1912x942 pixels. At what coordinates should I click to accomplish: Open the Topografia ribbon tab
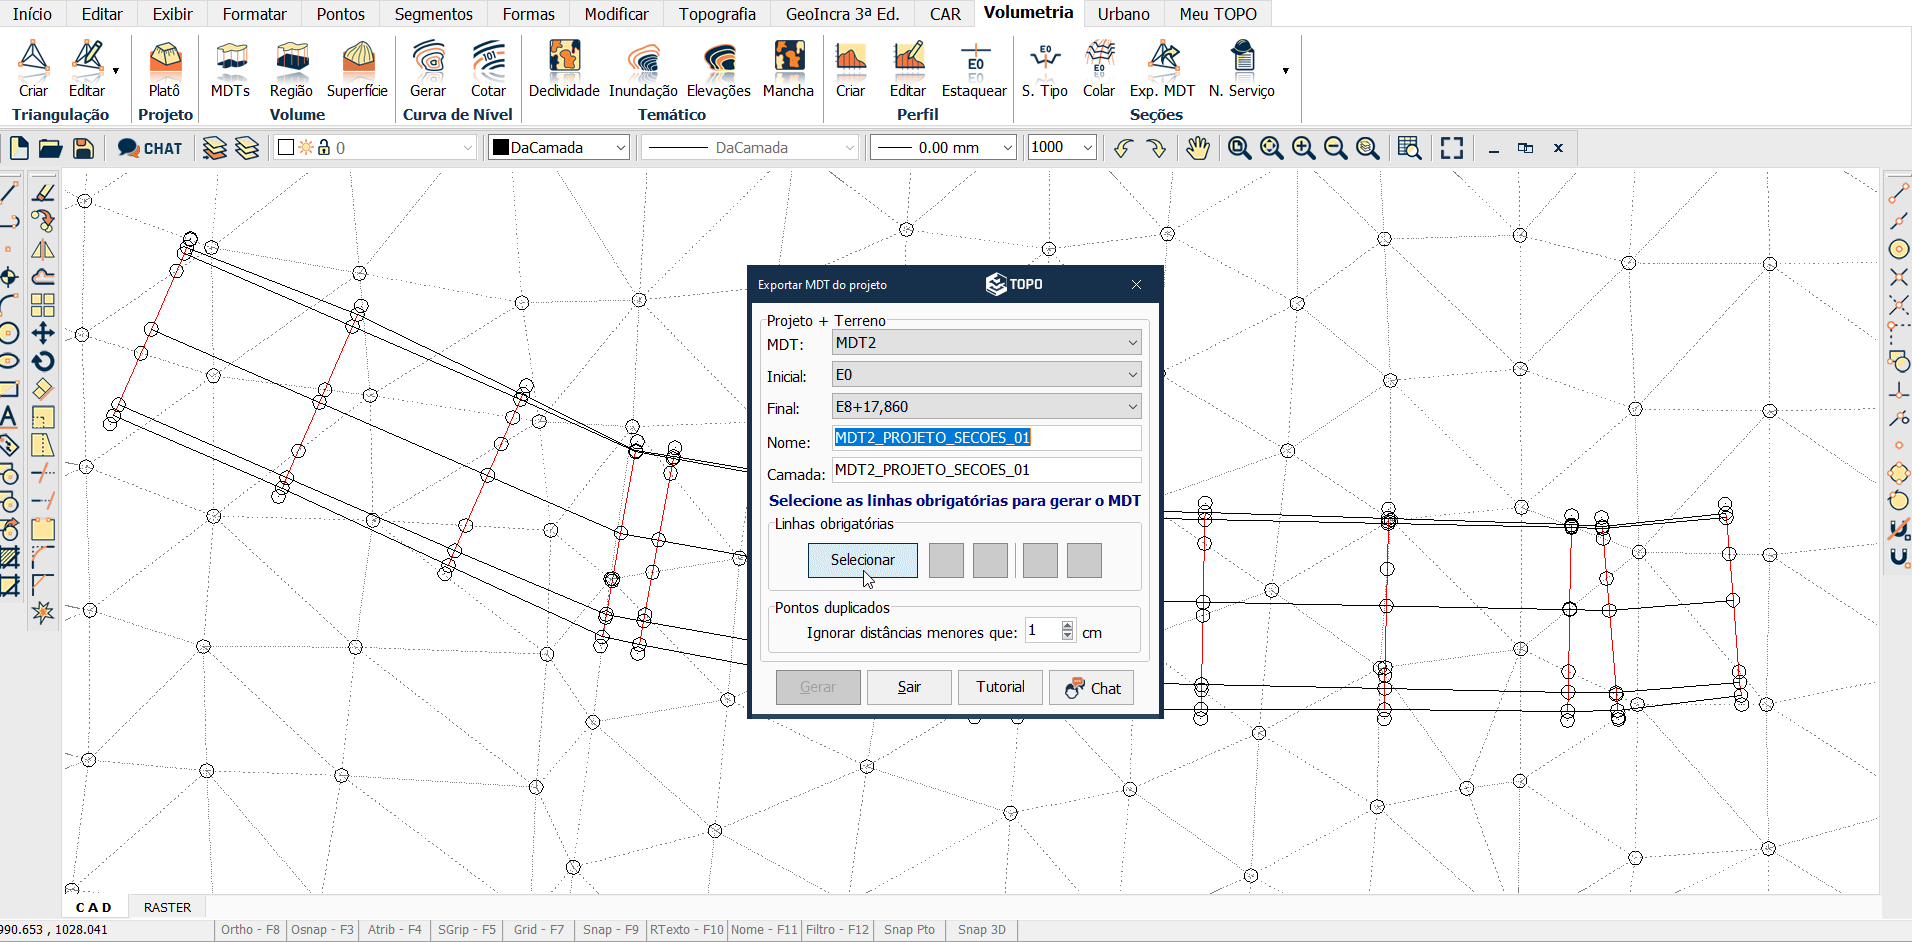717,14
